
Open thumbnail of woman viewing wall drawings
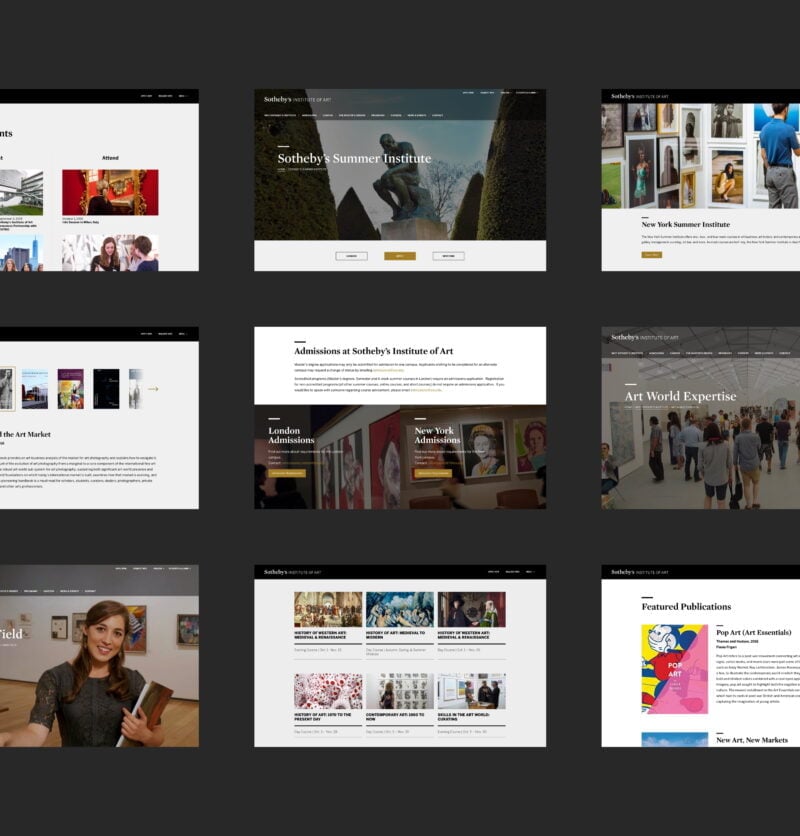coord(399,691)
